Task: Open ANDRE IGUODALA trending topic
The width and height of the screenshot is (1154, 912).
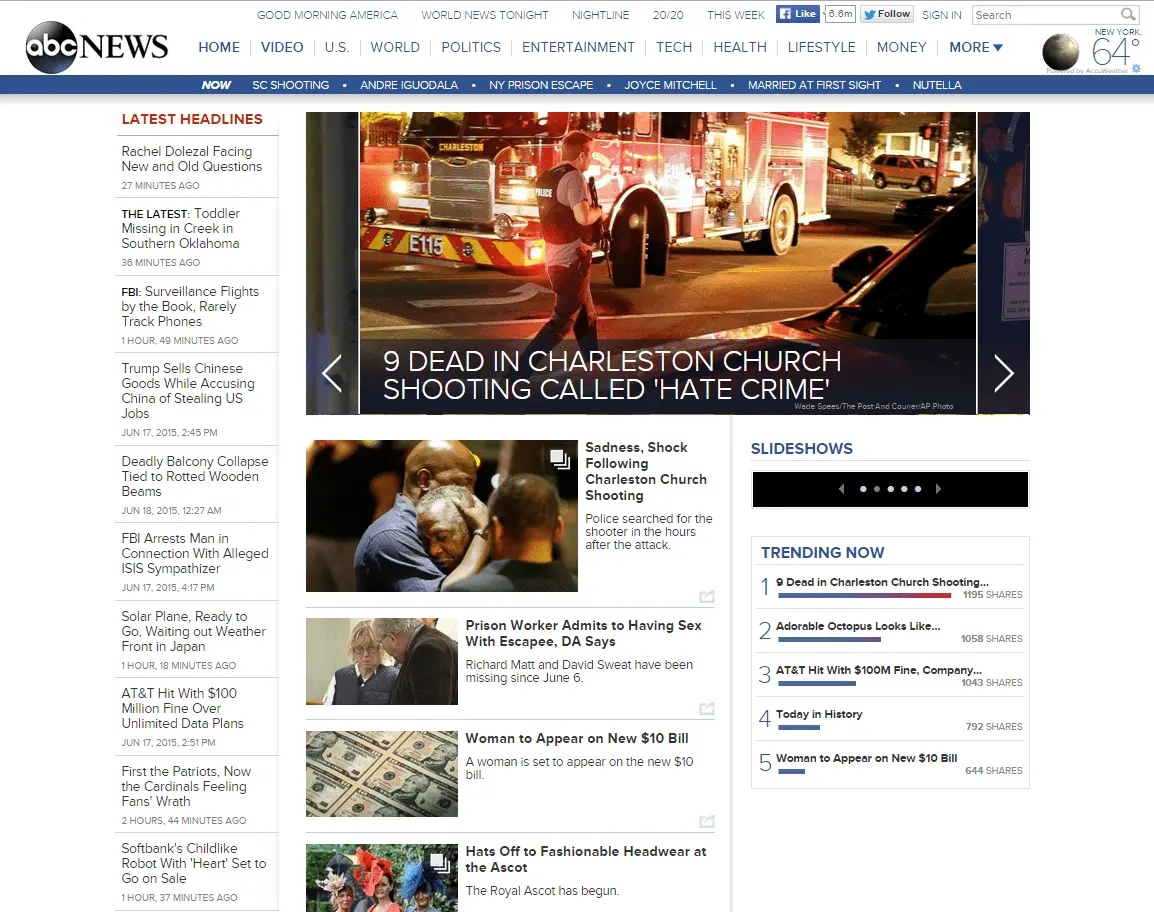Action: point(408,85)
